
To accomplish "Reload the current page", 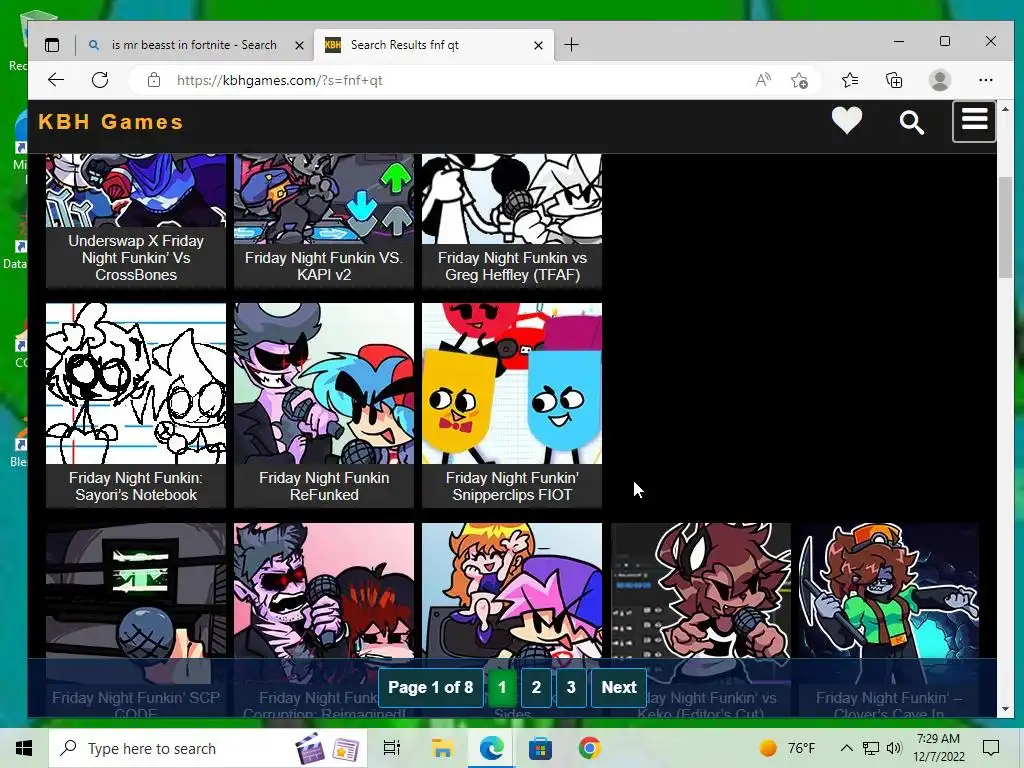I will [100, 80].
